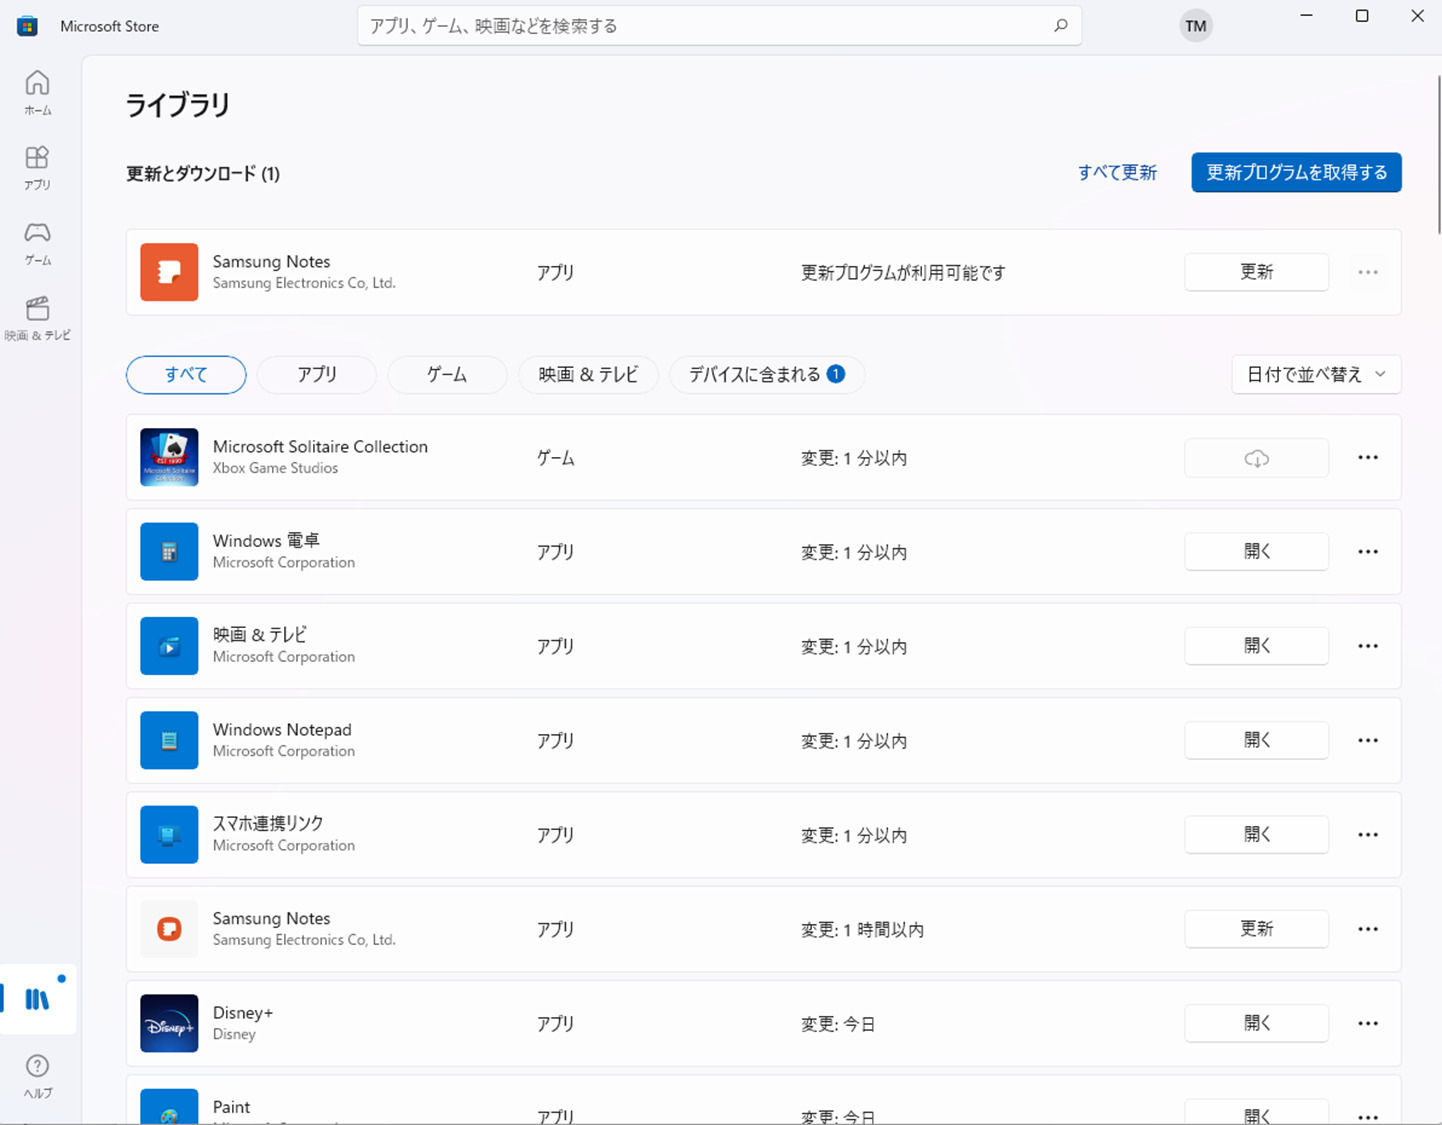Open more options for Windows Notepad
Image resolution: width=1442 pixels, height=1125 pixels.
pos(1368,740)
